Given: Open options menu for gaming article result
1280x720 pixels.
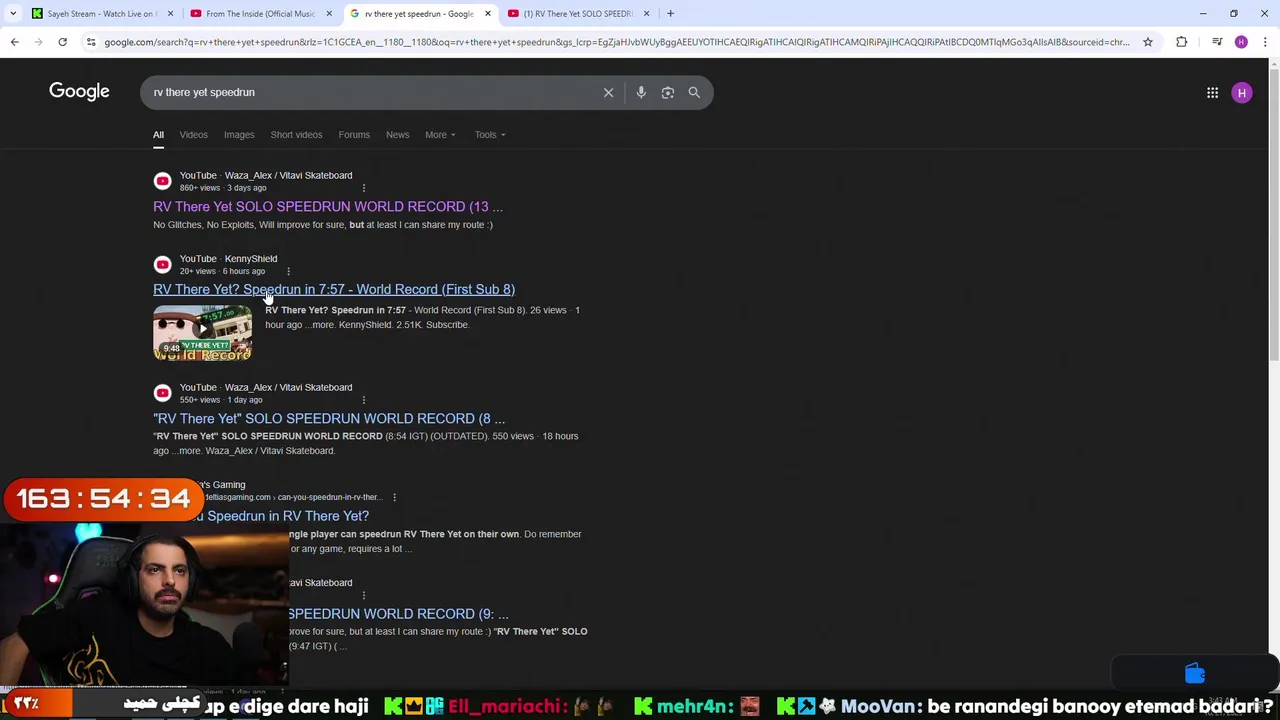Looking at the screenshot, I should tap(394, 497).
